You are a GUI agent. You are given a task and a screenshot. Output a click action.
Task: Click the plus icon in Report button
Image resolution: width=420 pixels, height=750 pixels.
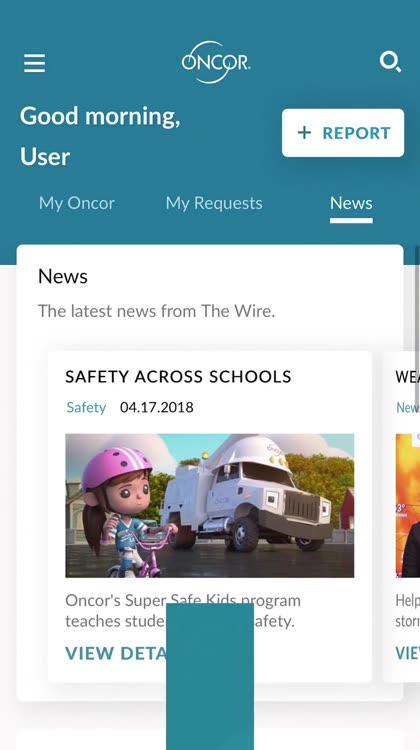coord(304,132)
